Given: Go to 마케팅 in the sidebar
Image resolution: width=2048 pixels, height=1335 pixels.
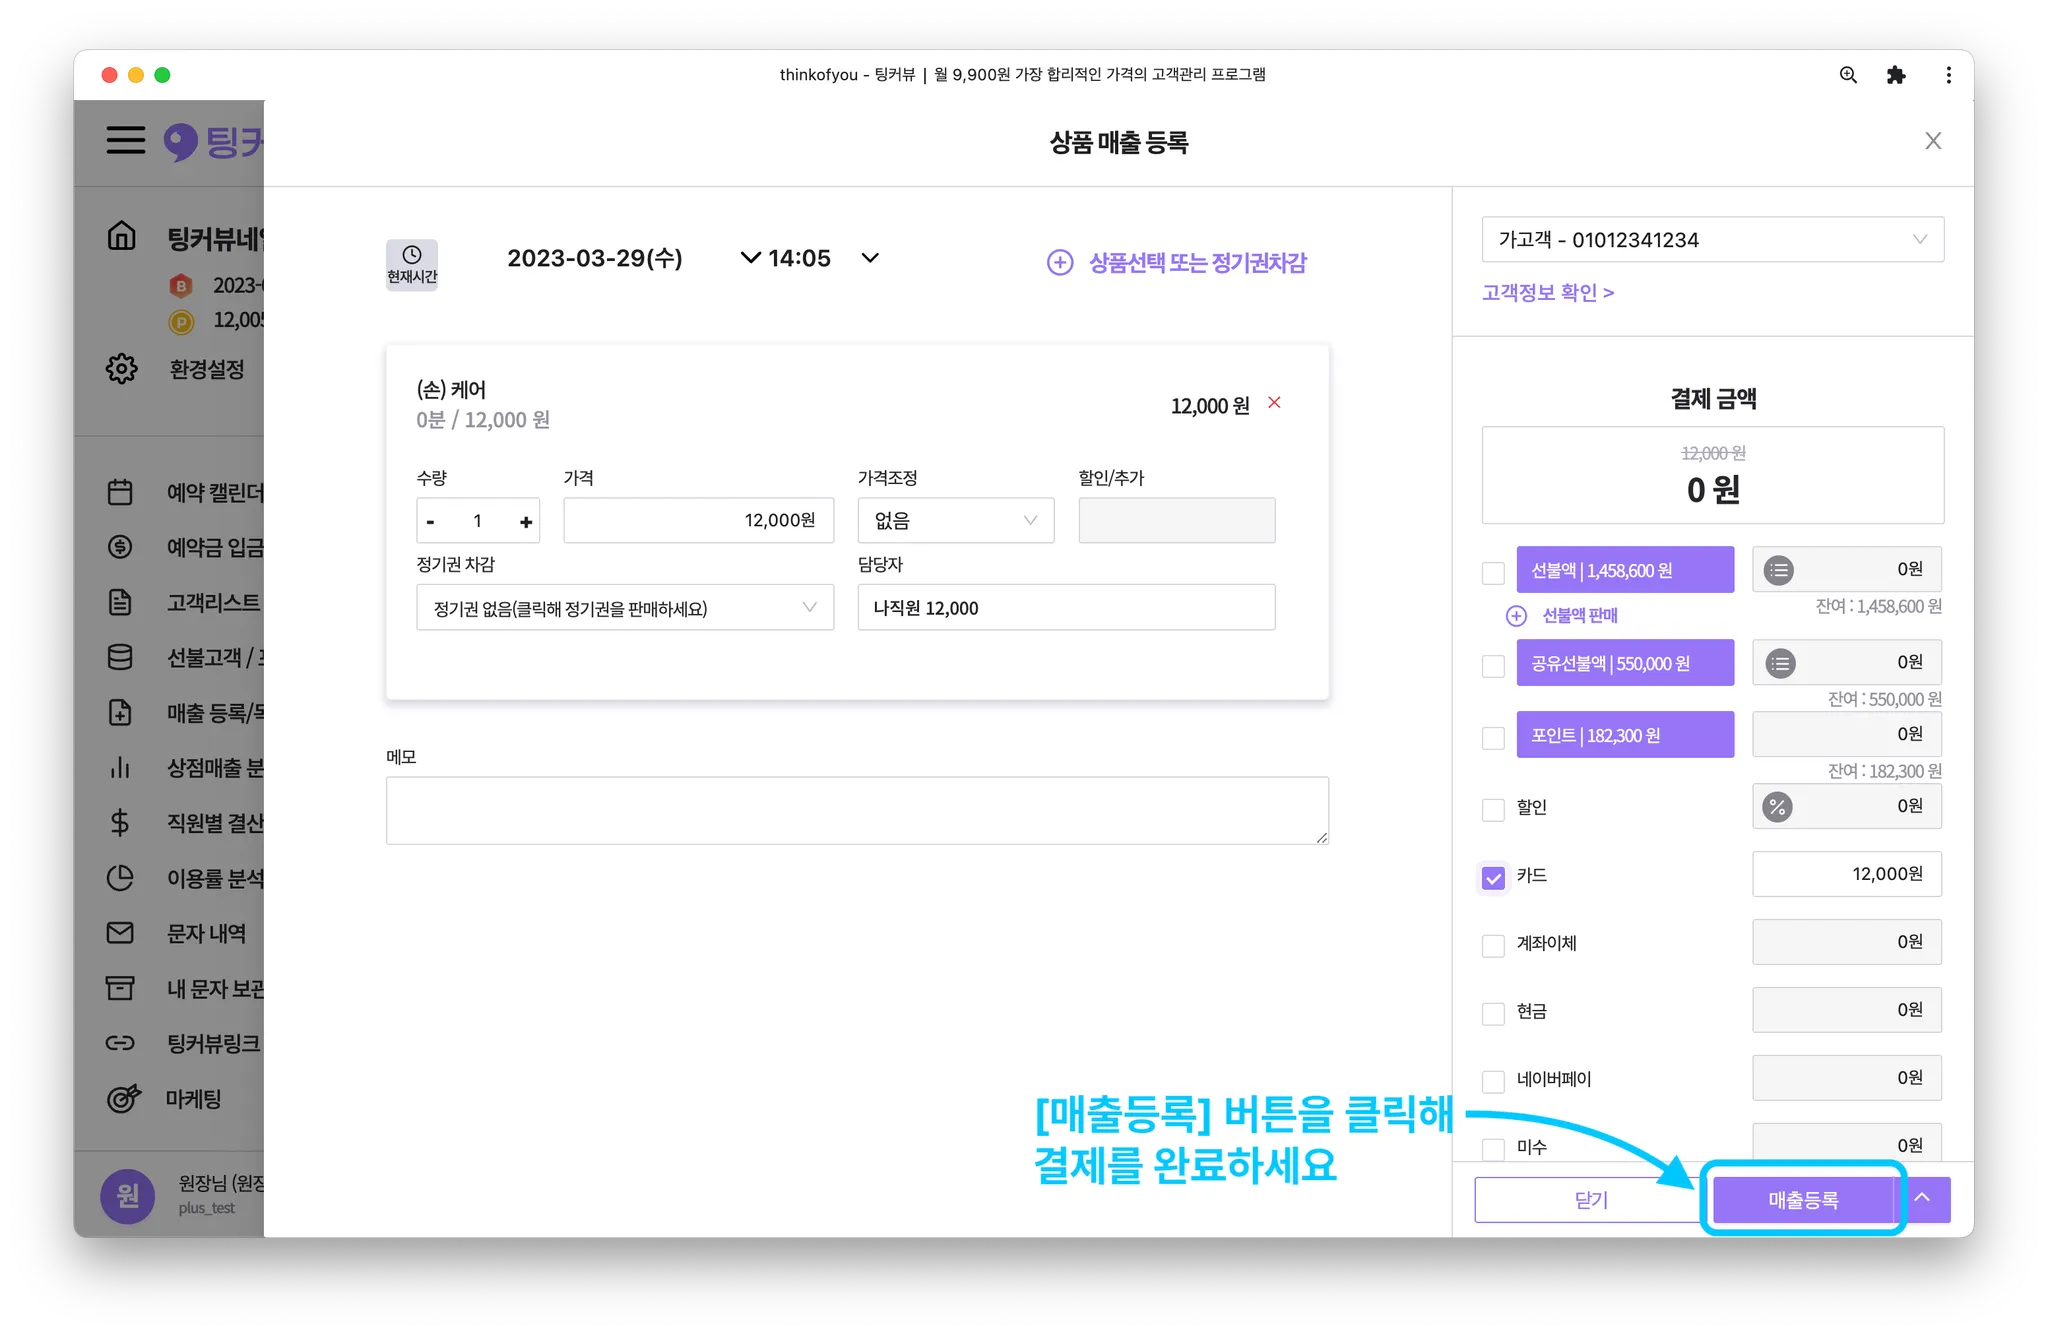Looking at the screenshot, I should coord(193,1099).
